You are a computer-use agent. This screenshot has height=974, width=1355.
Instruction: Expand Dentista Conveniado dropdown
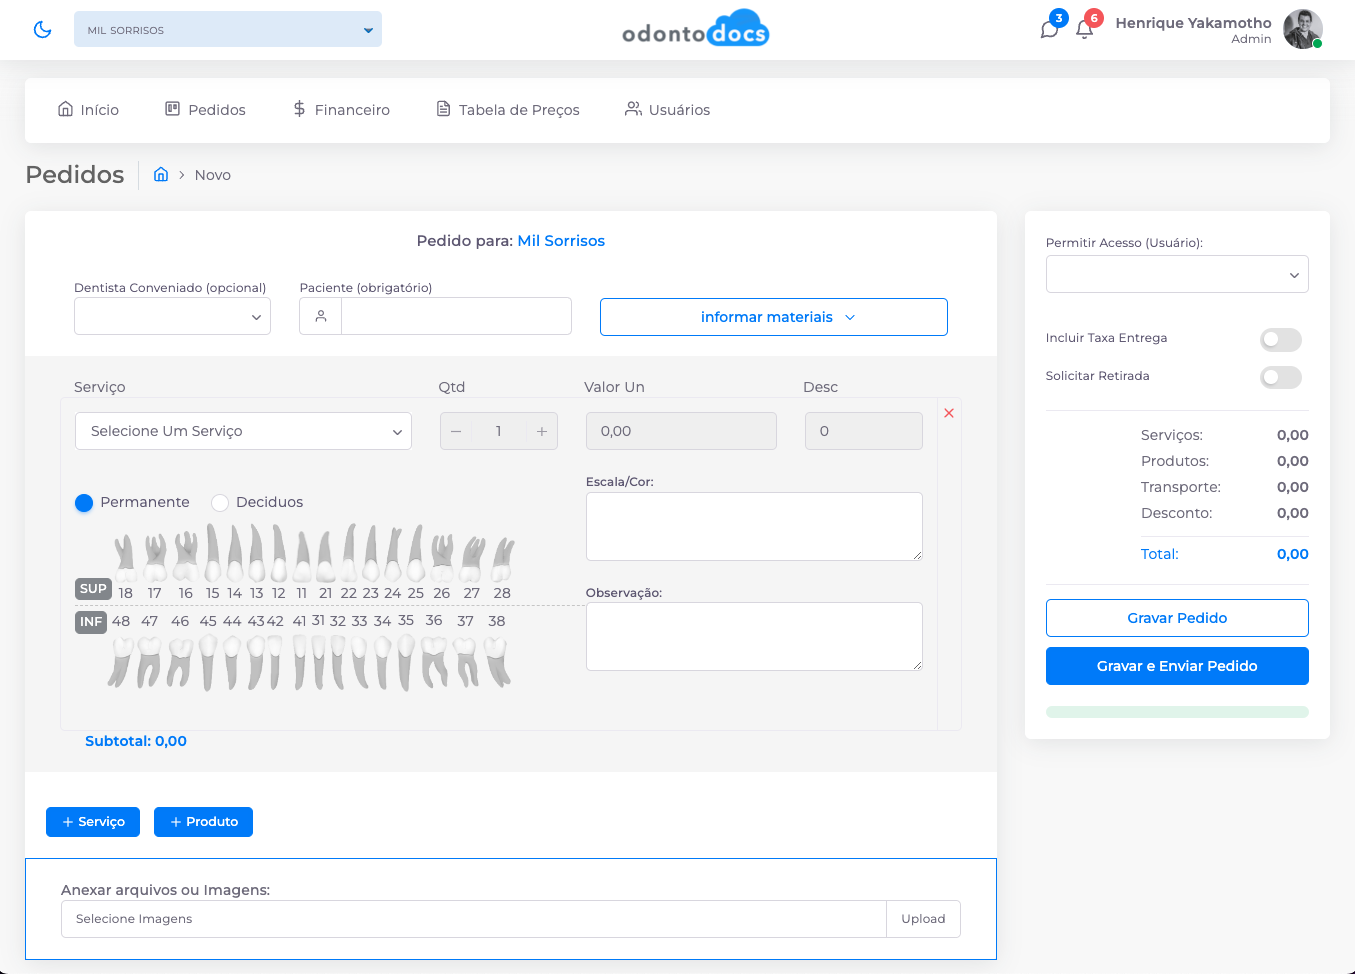click(172, 317)
